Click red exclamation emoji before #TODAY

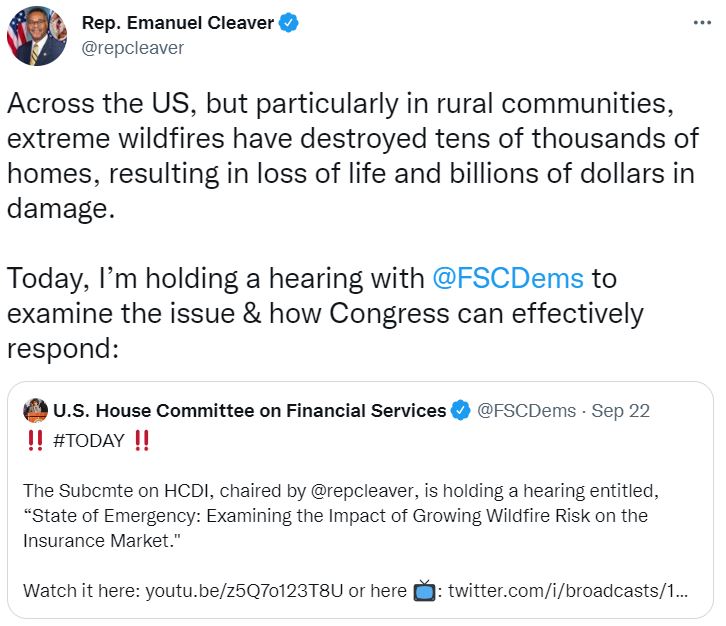click(x=34, y=441)
